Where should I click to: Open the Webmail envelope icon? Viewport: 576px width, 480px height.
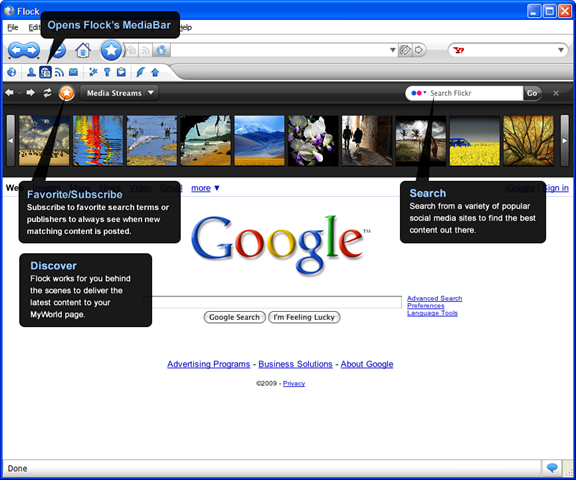click(73, 72)
